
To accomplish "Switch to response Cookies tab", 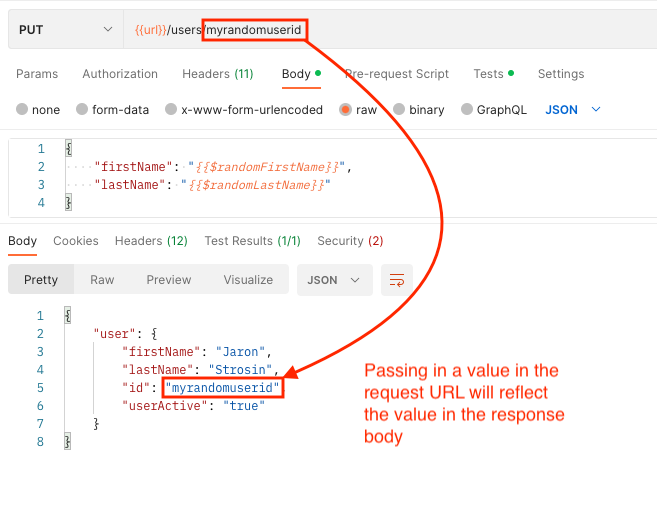I will tap(76, 241).
